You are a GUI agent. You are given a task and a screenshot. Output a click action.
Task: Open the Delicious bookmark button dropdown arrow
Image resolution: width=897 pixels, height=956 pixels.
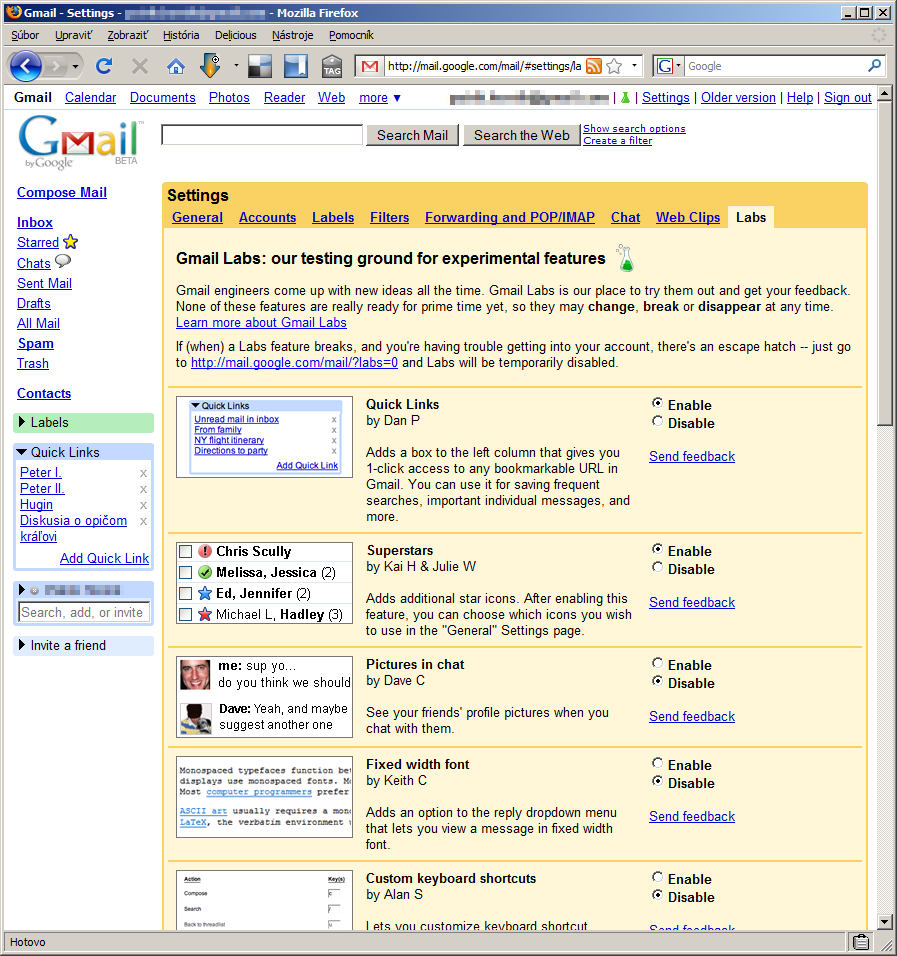point(235,65)
